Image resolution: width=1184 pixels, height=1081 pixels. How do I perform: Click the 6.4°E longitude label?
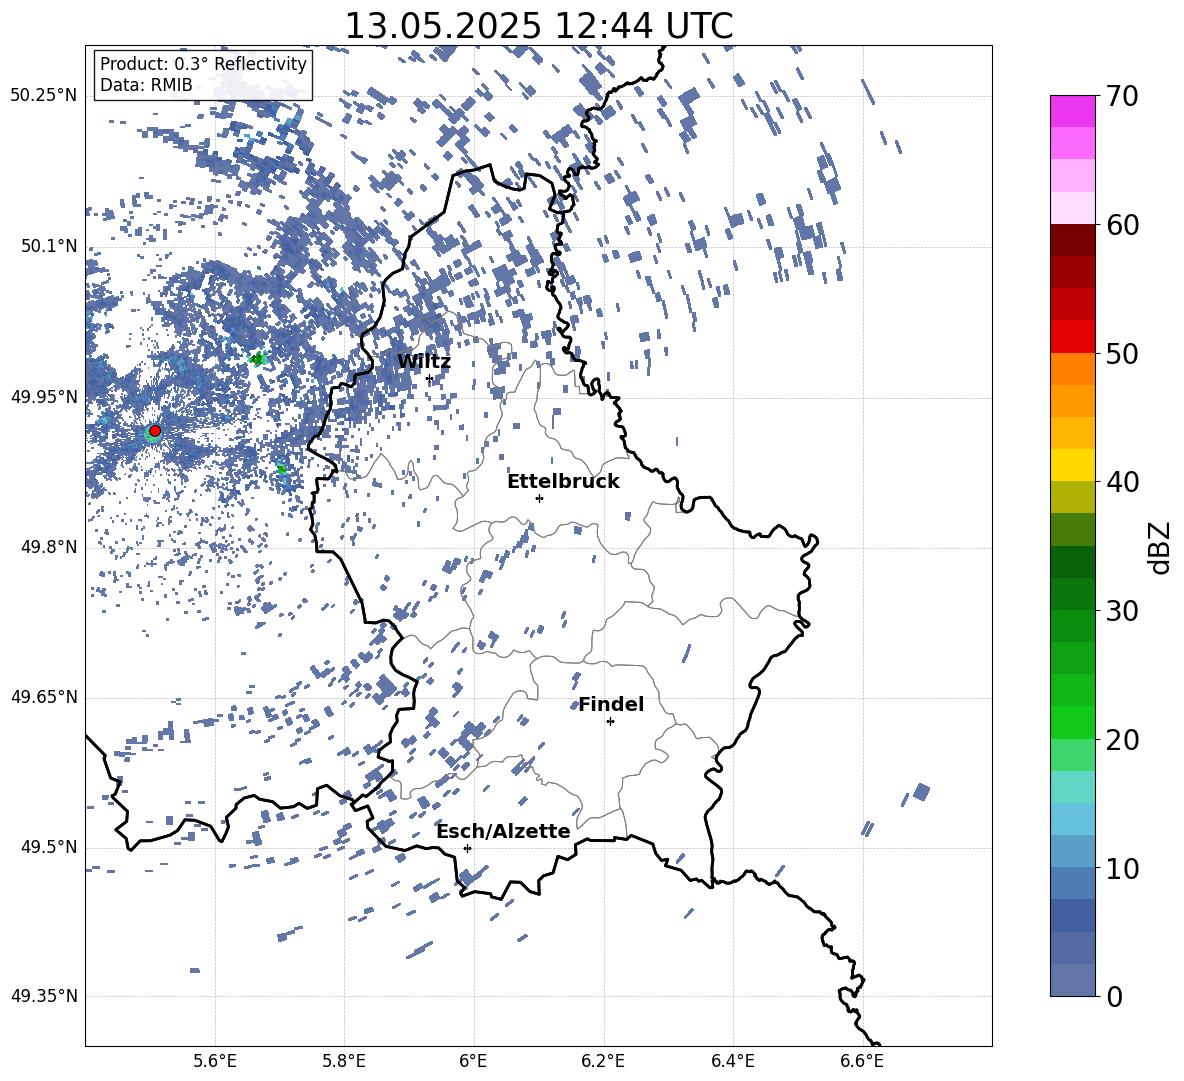732,1061
